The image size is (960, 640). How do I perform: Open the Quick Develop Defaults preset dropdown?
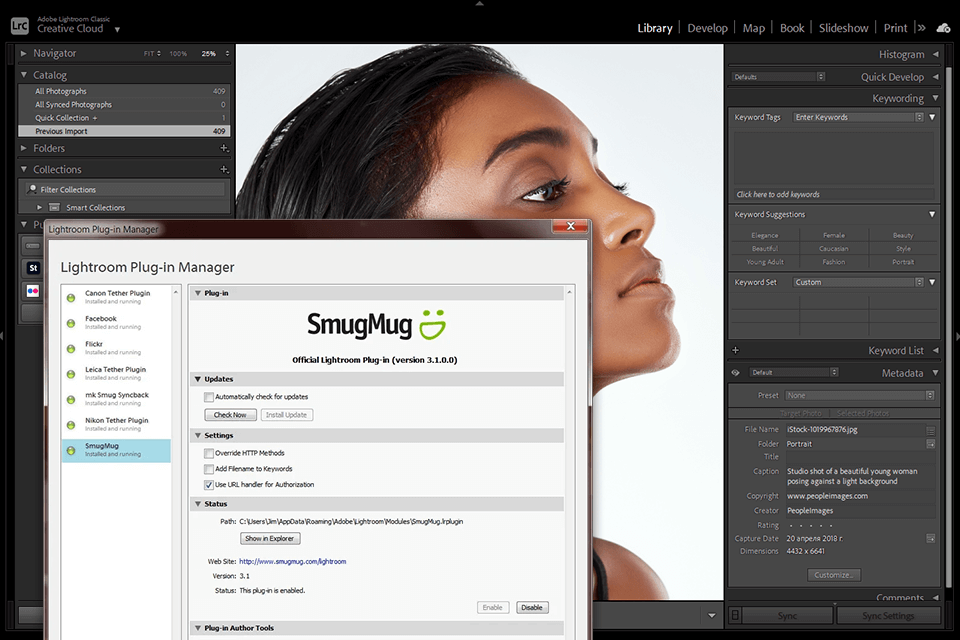coord(779,77)
